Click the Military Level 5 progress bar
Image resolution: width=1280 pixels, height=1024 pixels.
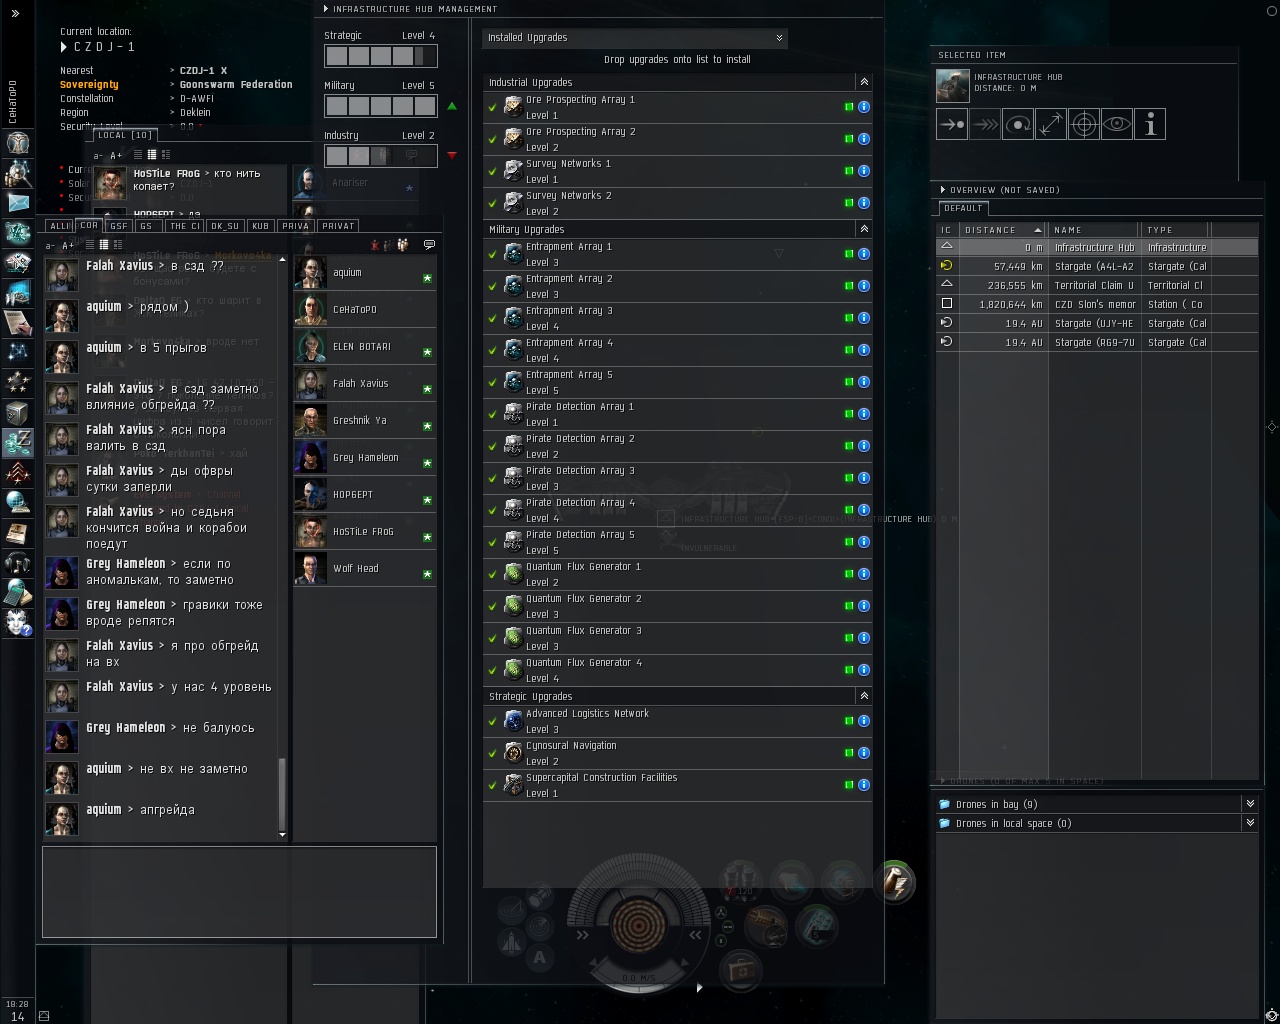pyautogui.click(x=381, y=106)
